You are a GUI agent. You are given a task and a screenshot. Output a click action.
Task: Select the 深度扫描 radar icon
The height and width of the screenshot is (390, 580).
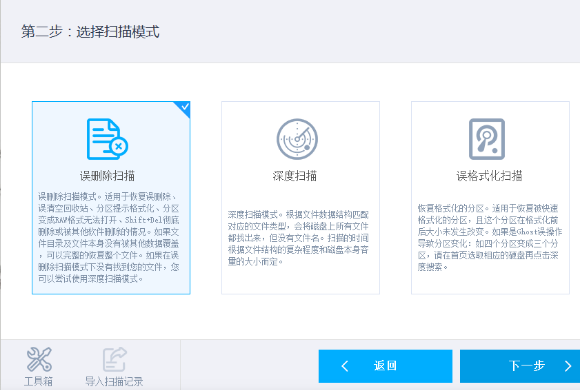tap(297, 139)
